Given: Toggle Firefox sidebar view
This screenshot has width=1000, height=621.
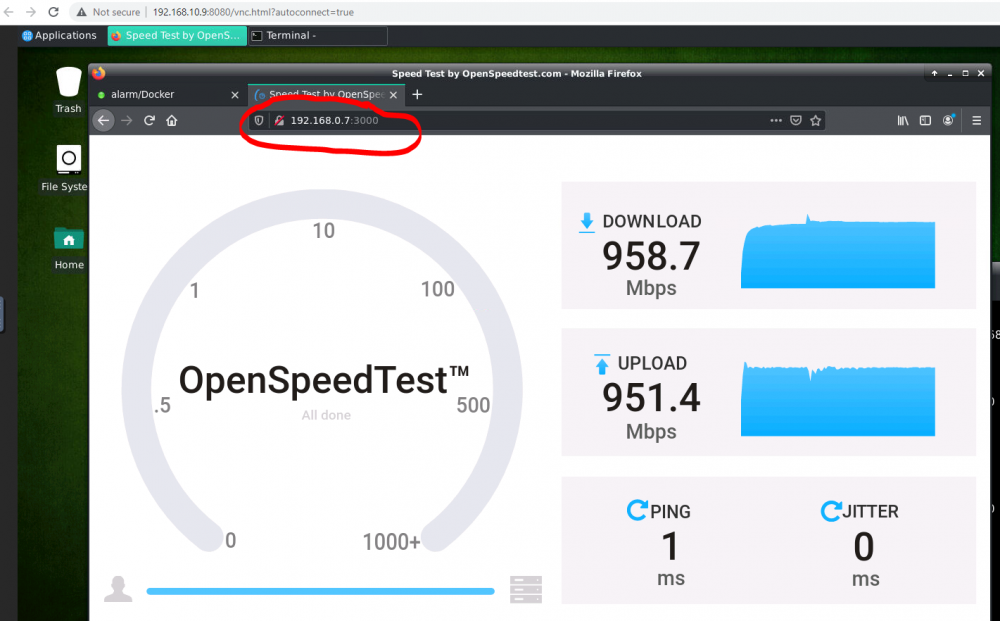Looking at the screenshot, I should point(925,121).
